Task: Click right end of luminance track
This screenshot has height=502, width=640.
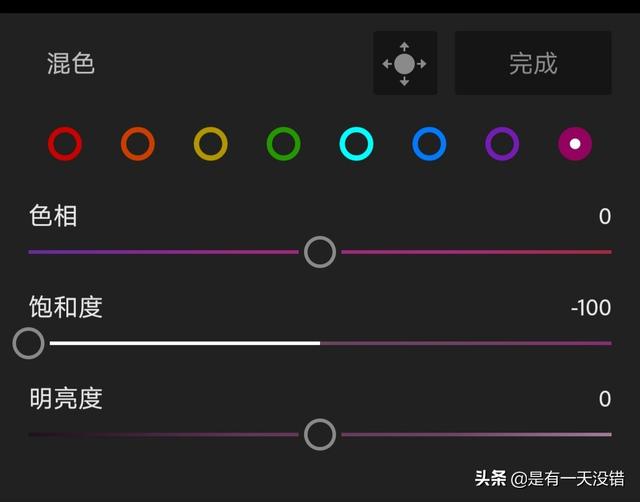Action: (x=607, y=434)
